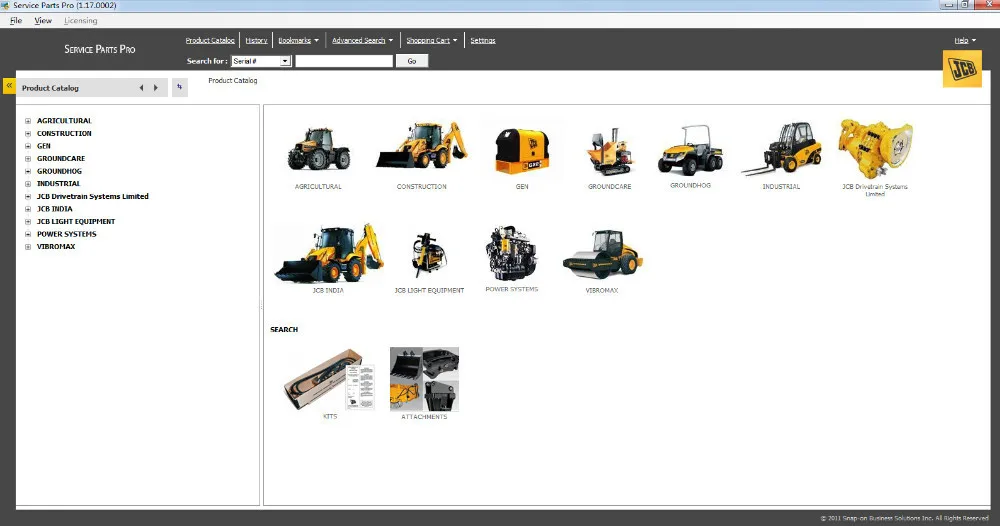Open the INDUSTRIAL forklift category image
1000x526 pixels.
(781, 149)
